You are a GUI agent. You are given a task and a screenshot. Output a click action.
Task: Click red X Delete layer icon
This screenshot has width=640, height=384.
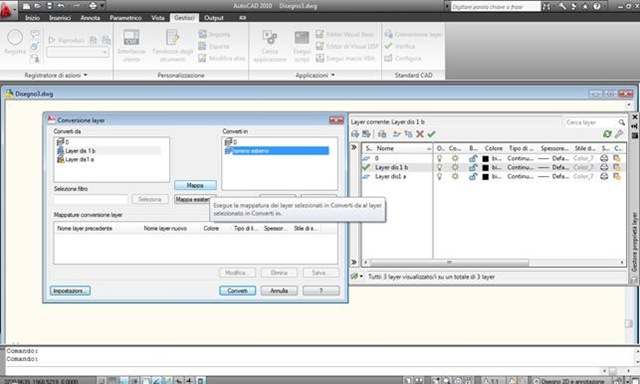coord(420,134)
